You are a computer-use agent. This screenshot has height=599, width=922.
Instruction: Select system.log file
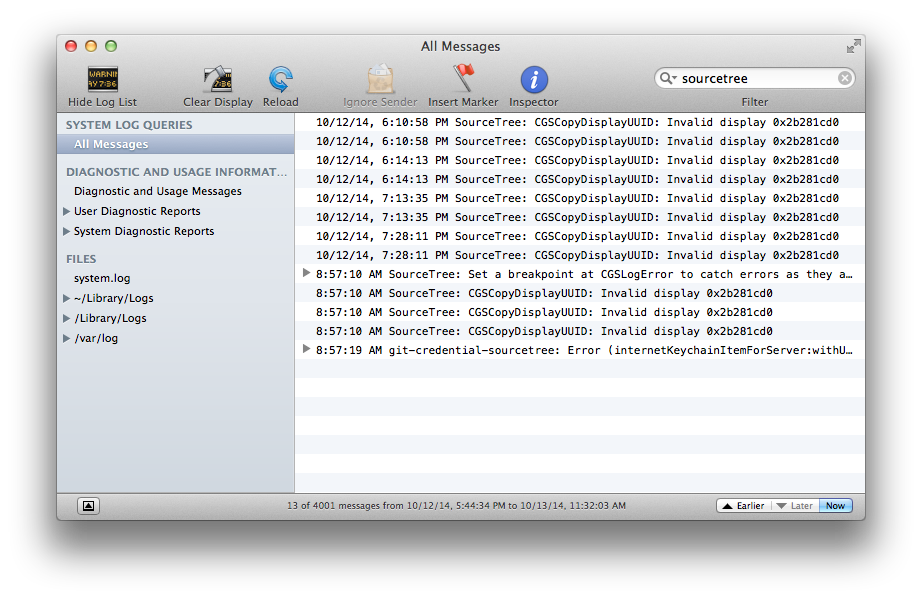pos(102,278)
